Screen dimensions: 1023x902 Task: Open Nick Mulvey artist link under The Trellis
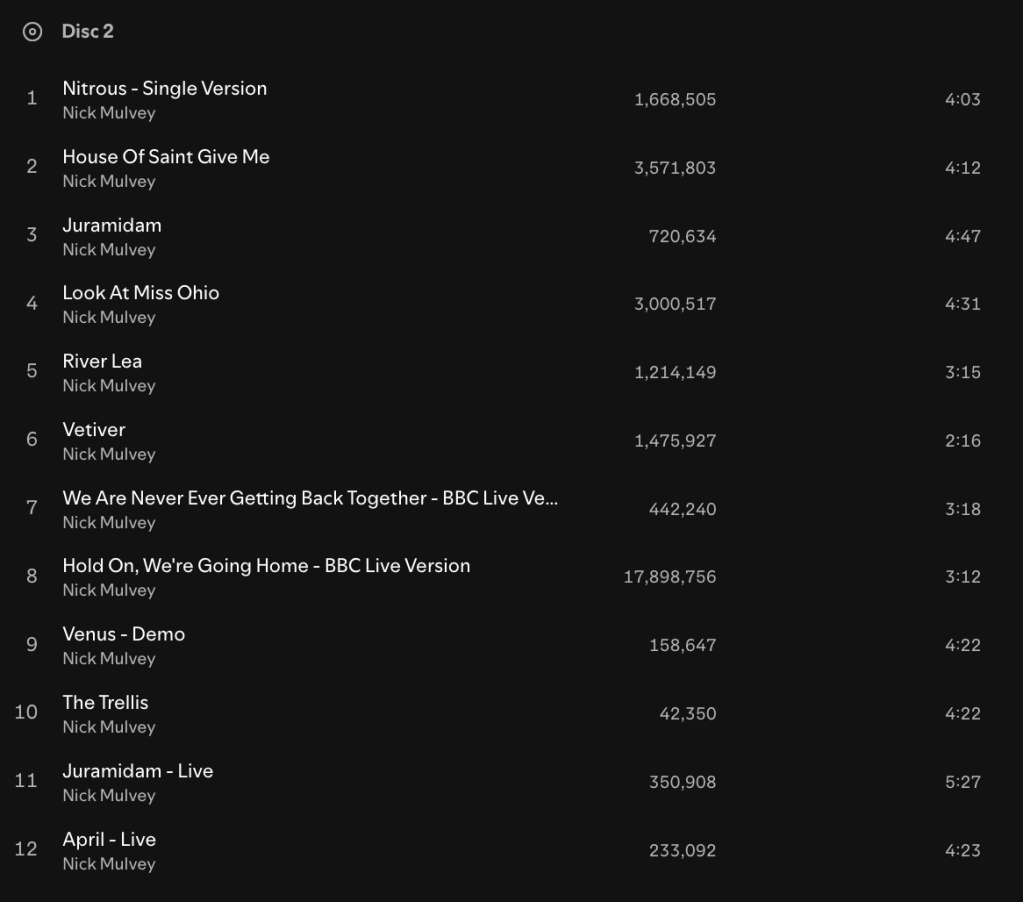coord(109,727)
